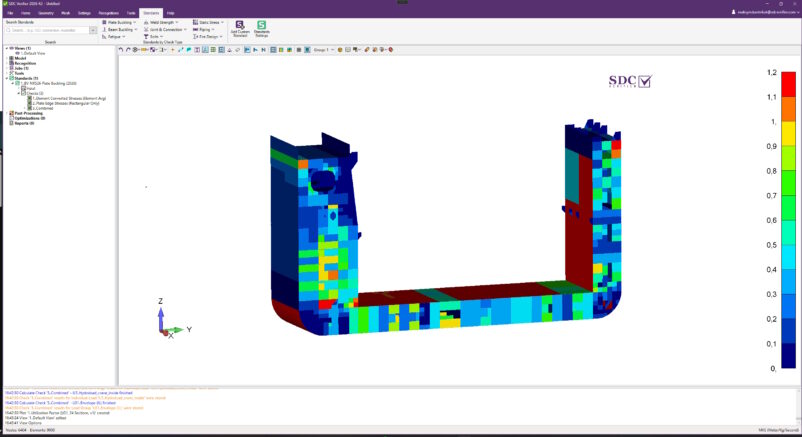
Task: Click the SDC Verifier app icon in title bar
Action: pos(5,4)
